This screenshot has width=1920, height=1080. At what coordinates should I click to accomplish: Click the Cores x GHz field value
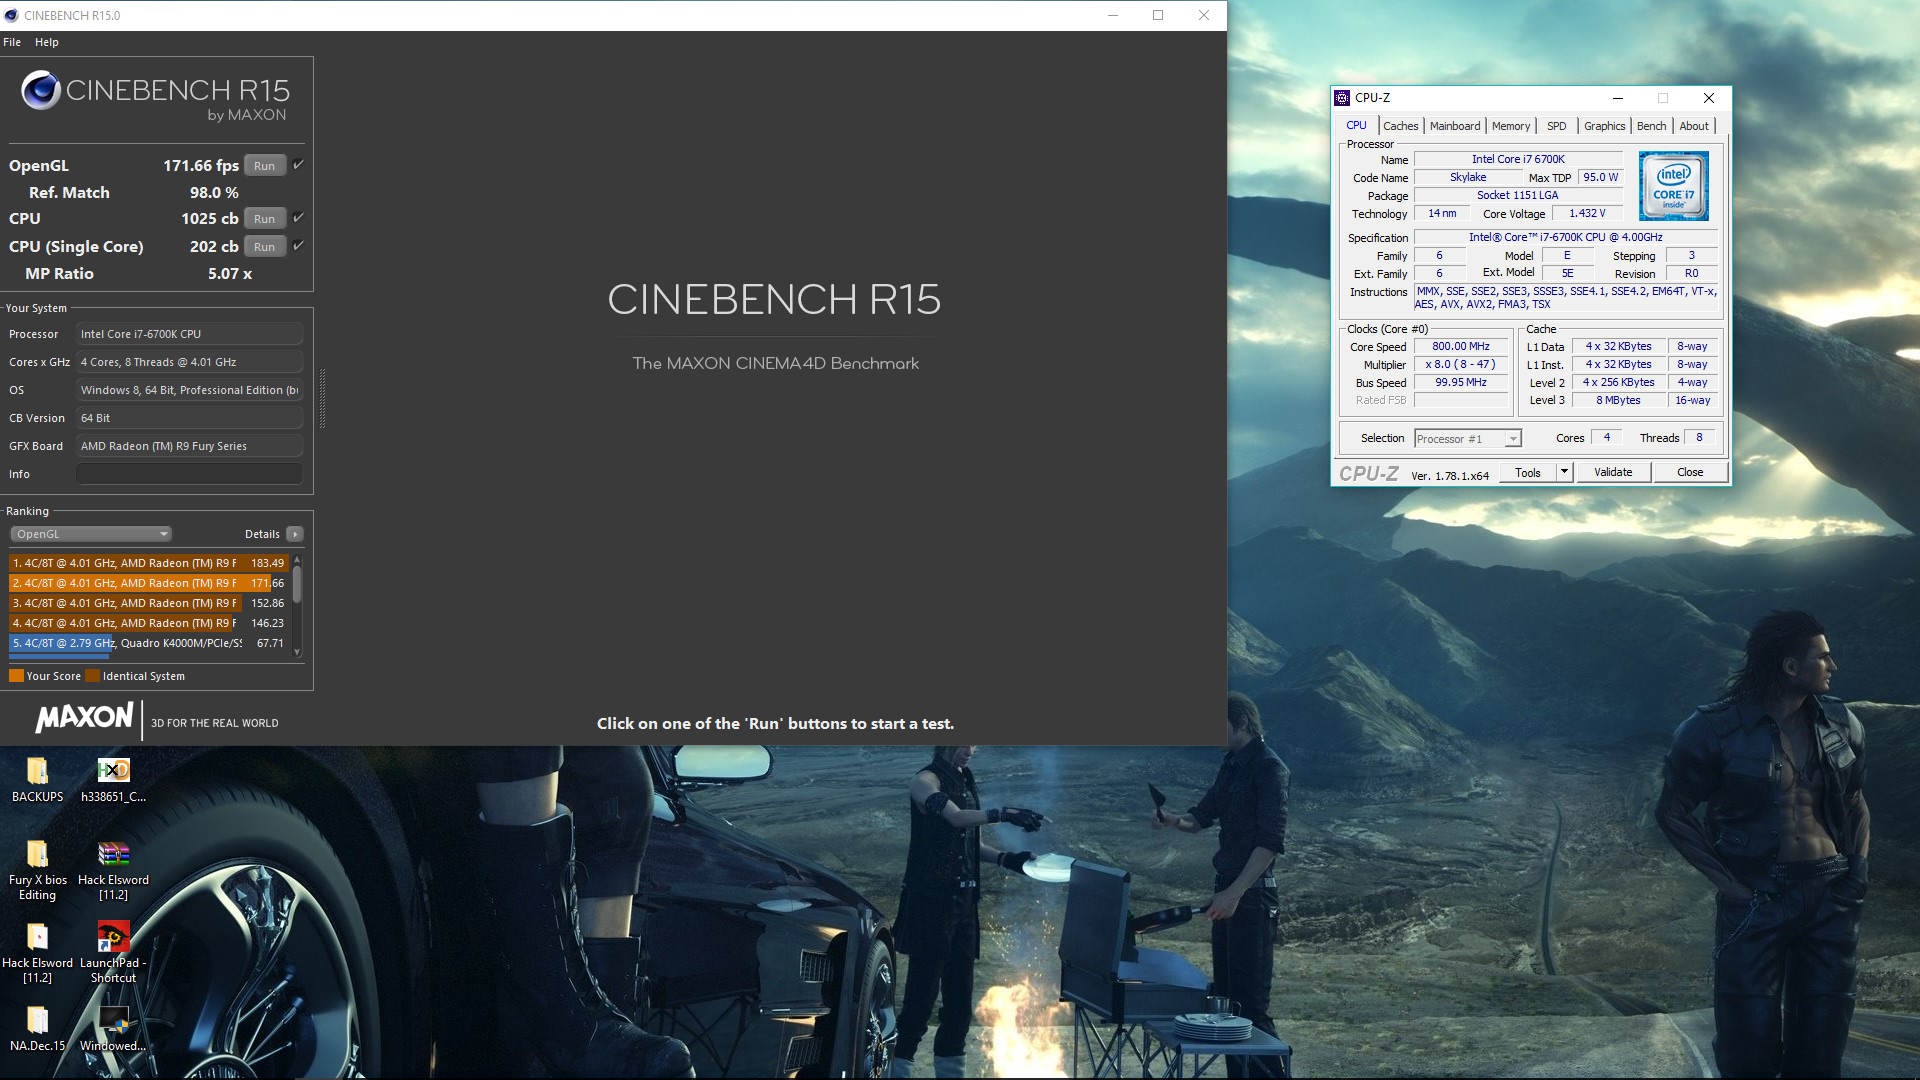coord(190,362)
